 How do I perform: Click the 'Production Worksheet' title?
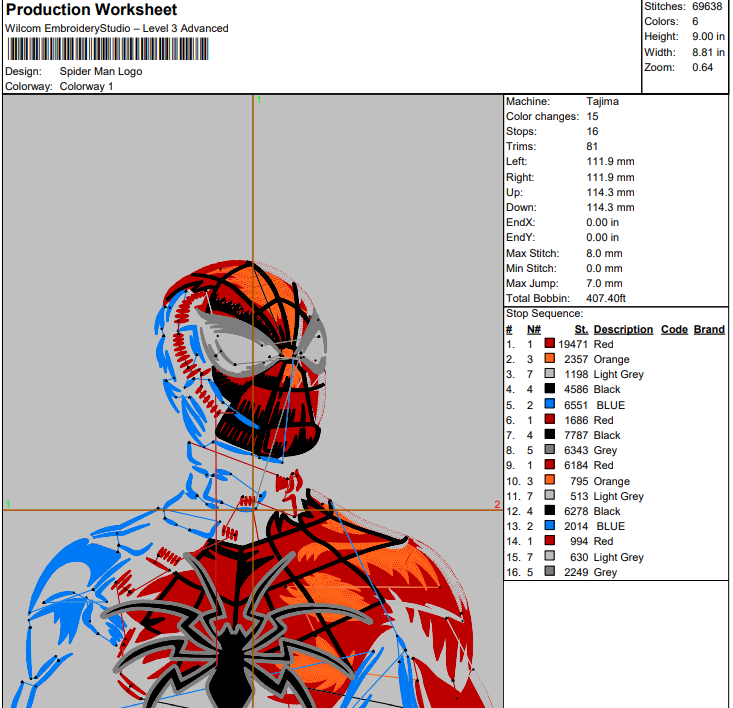coord(92,9)
